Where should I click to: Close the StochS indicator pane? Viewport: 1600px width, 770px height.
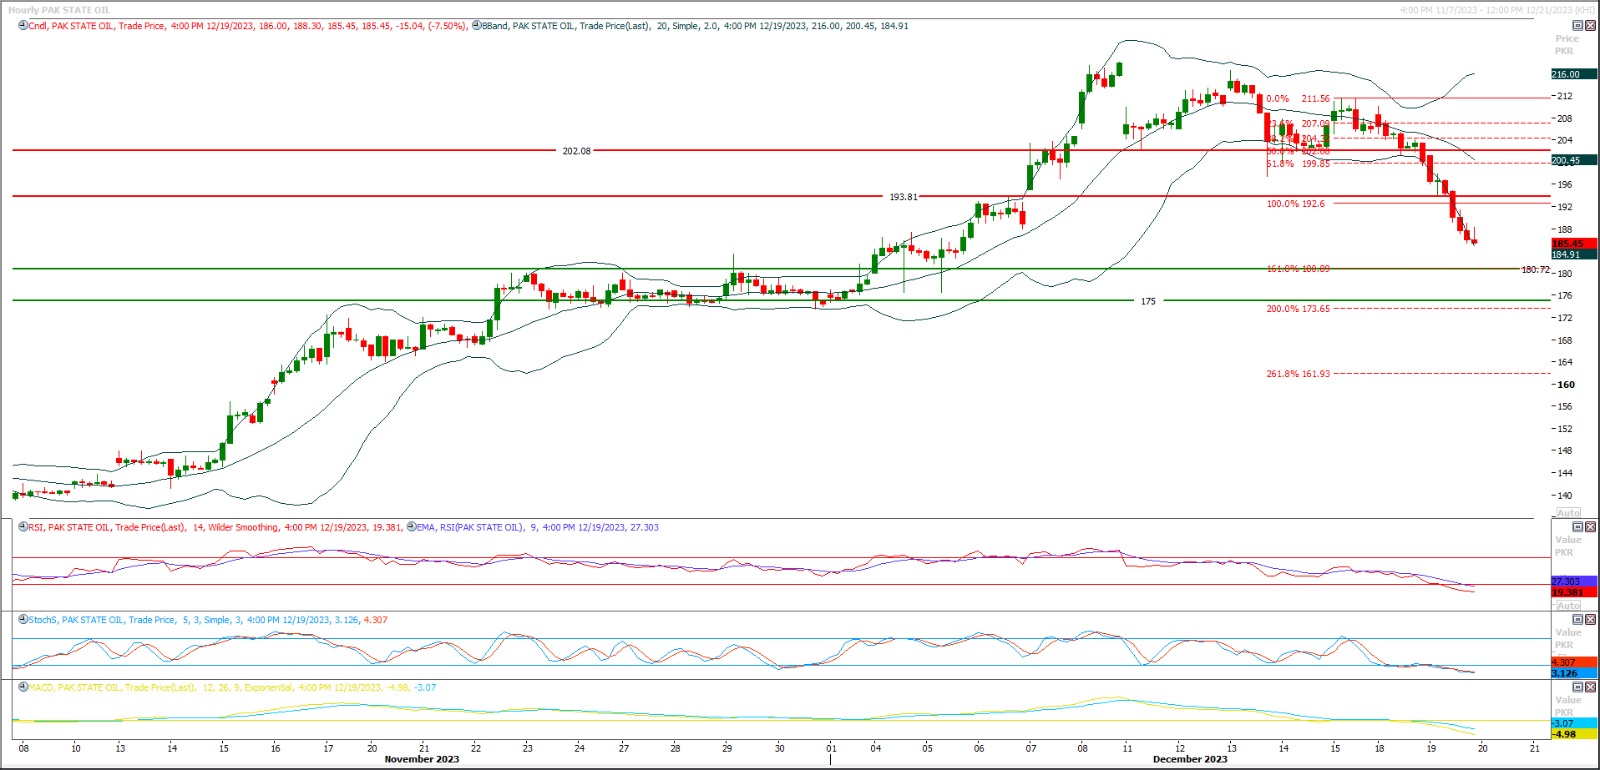(x=1590, y=620)
